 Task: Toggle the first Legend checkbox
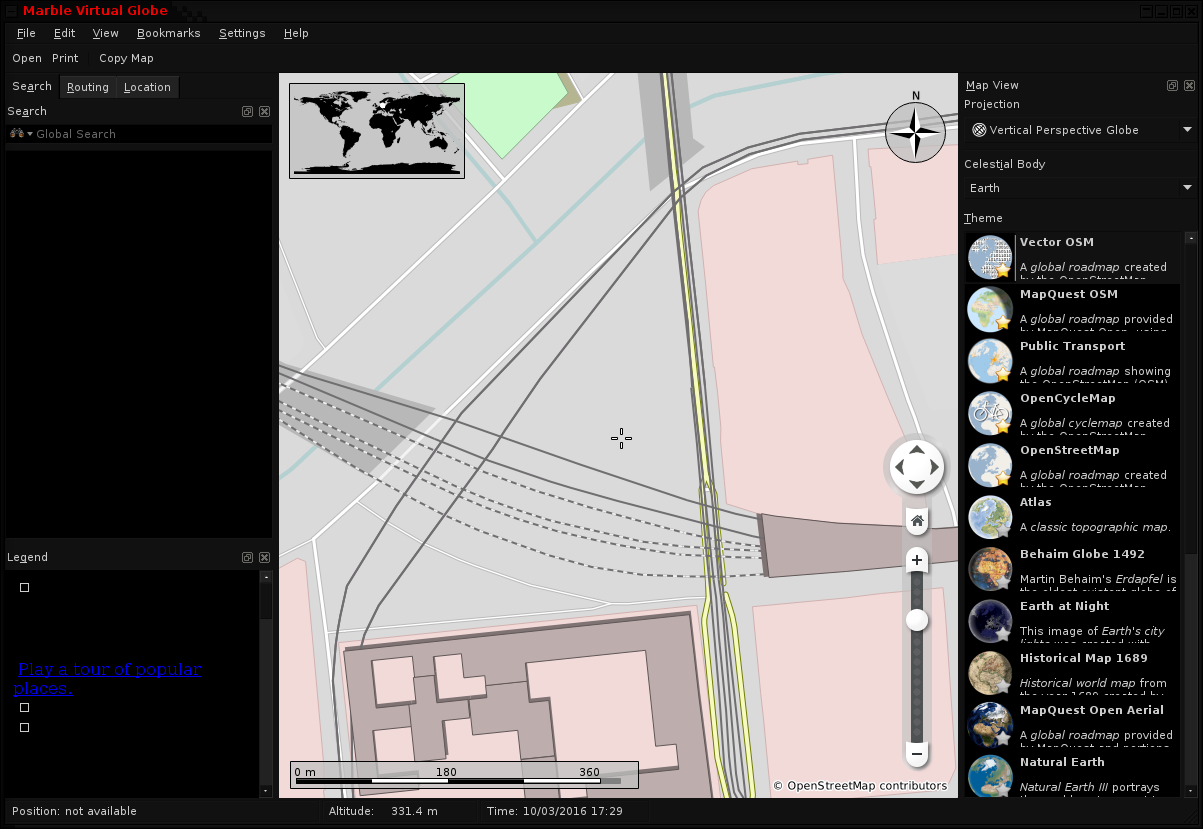[x=25, y=588]
